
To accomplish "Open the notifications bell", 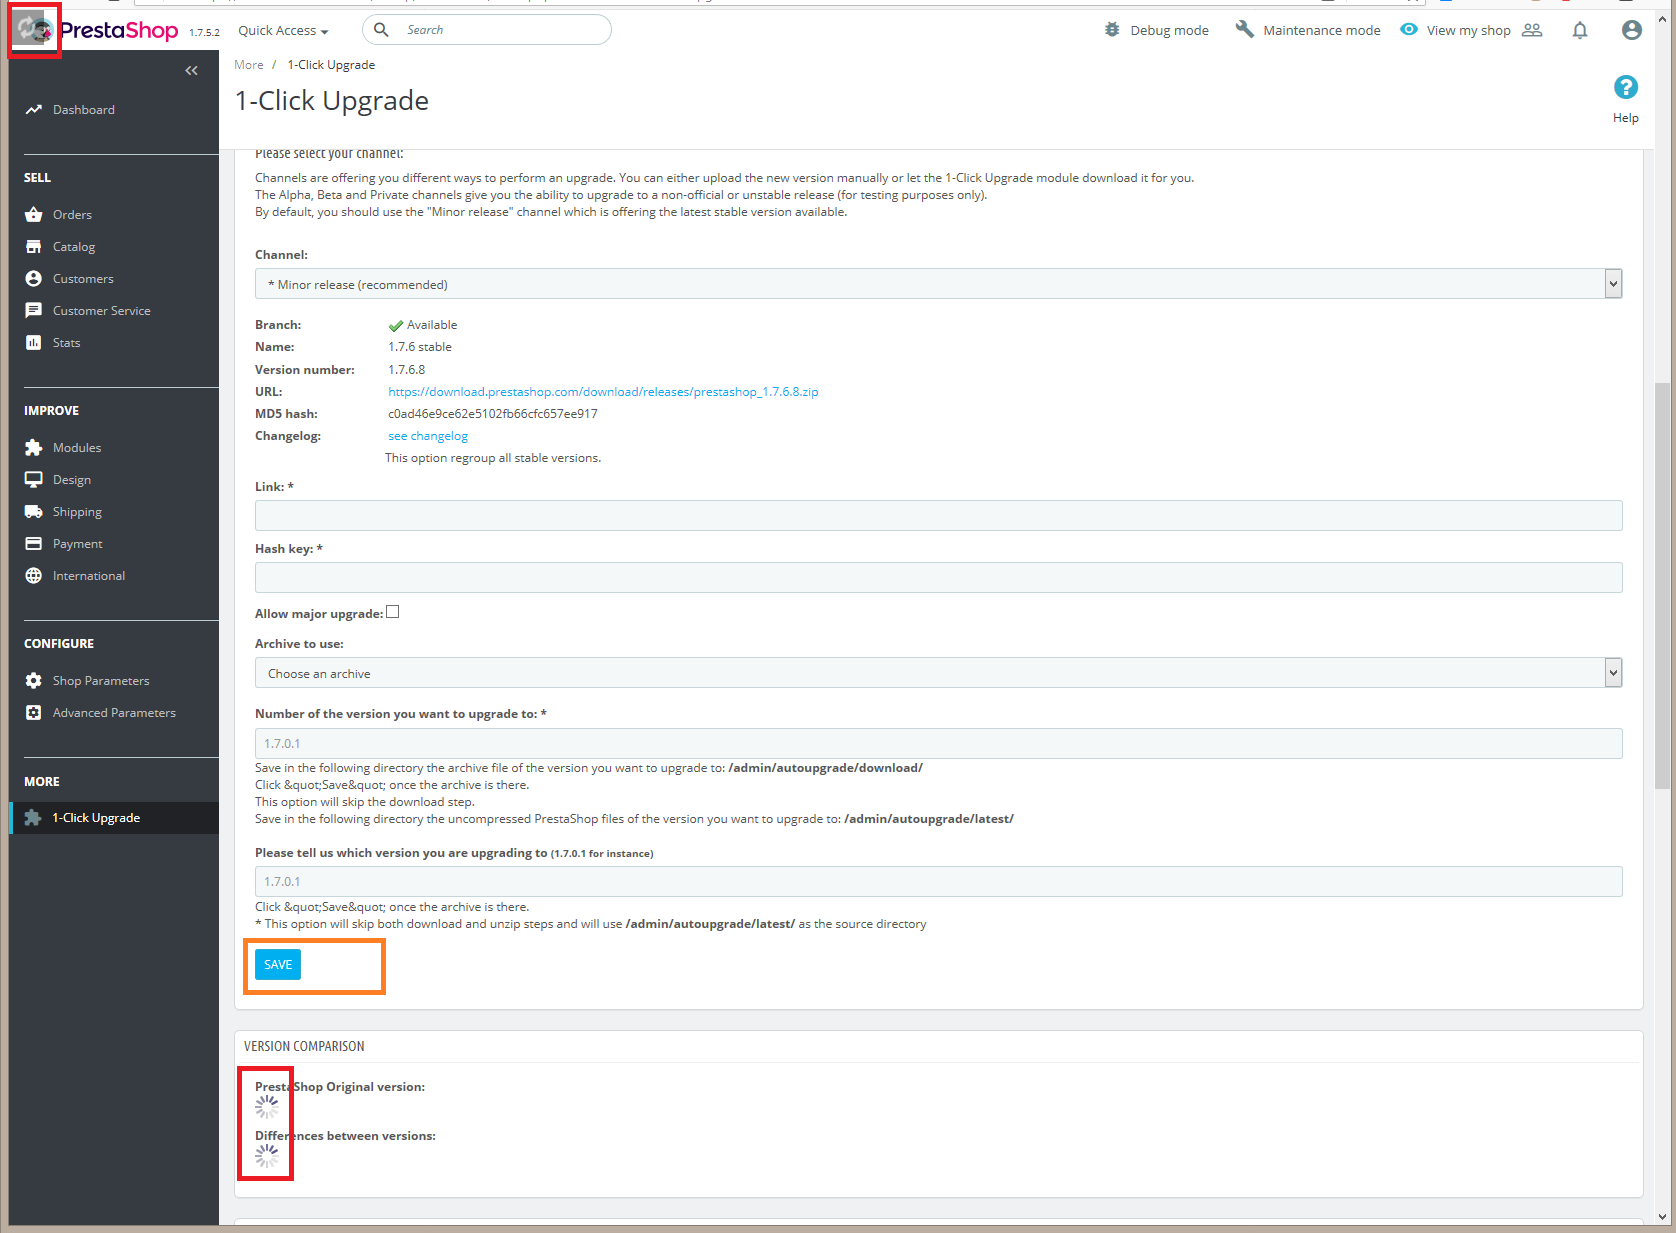I will (x=1580, y=30).
